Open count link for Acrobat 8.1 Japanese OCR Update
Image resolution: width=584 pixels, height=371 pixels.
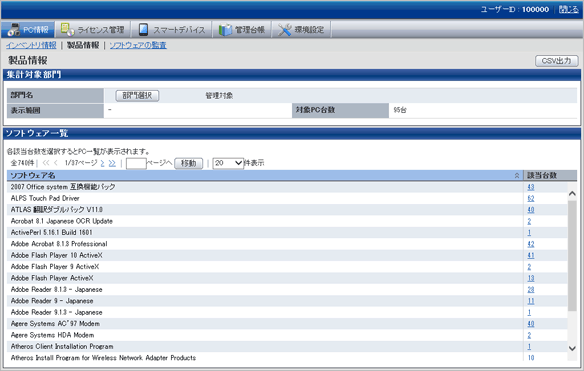pyautogui.click(x=529, y=221)
